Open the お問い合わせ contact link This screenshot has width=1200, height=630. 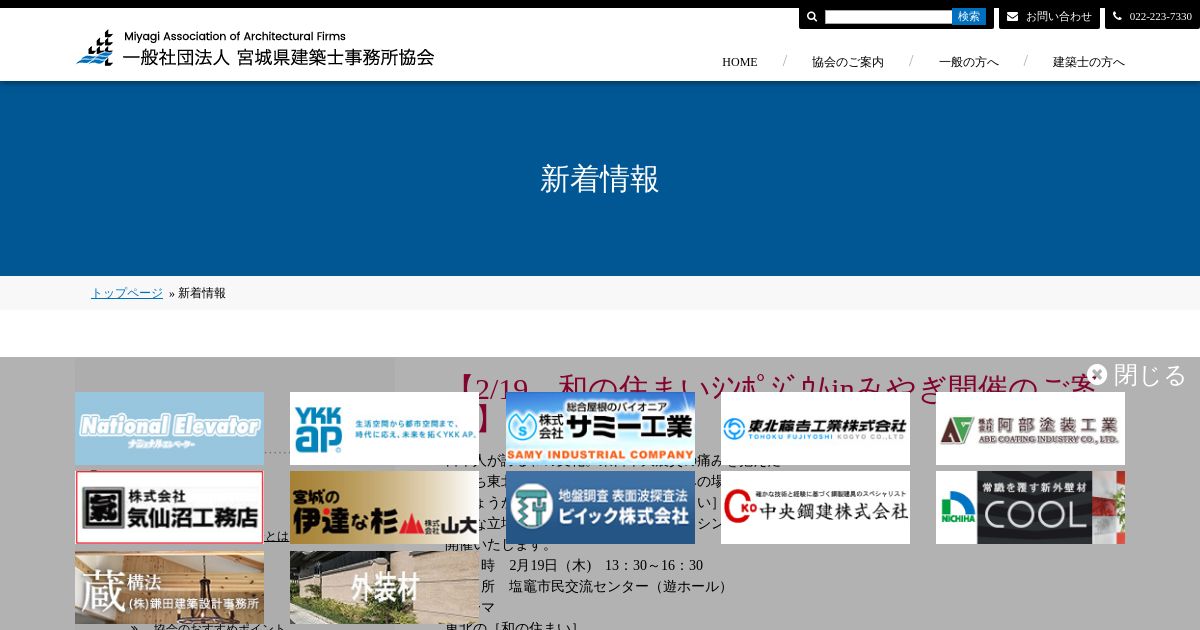click(x=1058, y=17)
